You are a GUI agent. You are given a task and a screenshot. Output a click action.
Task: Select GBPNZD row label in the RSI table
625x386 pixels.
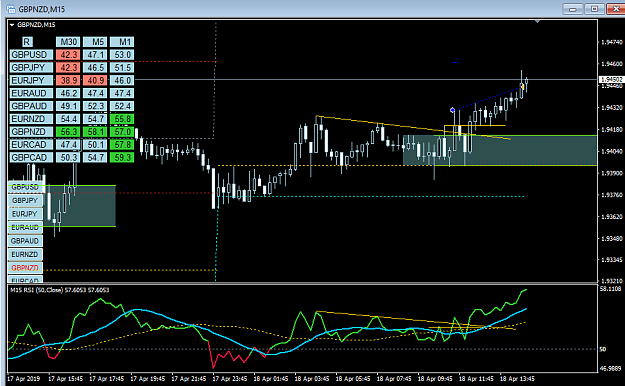click(31, 132)
